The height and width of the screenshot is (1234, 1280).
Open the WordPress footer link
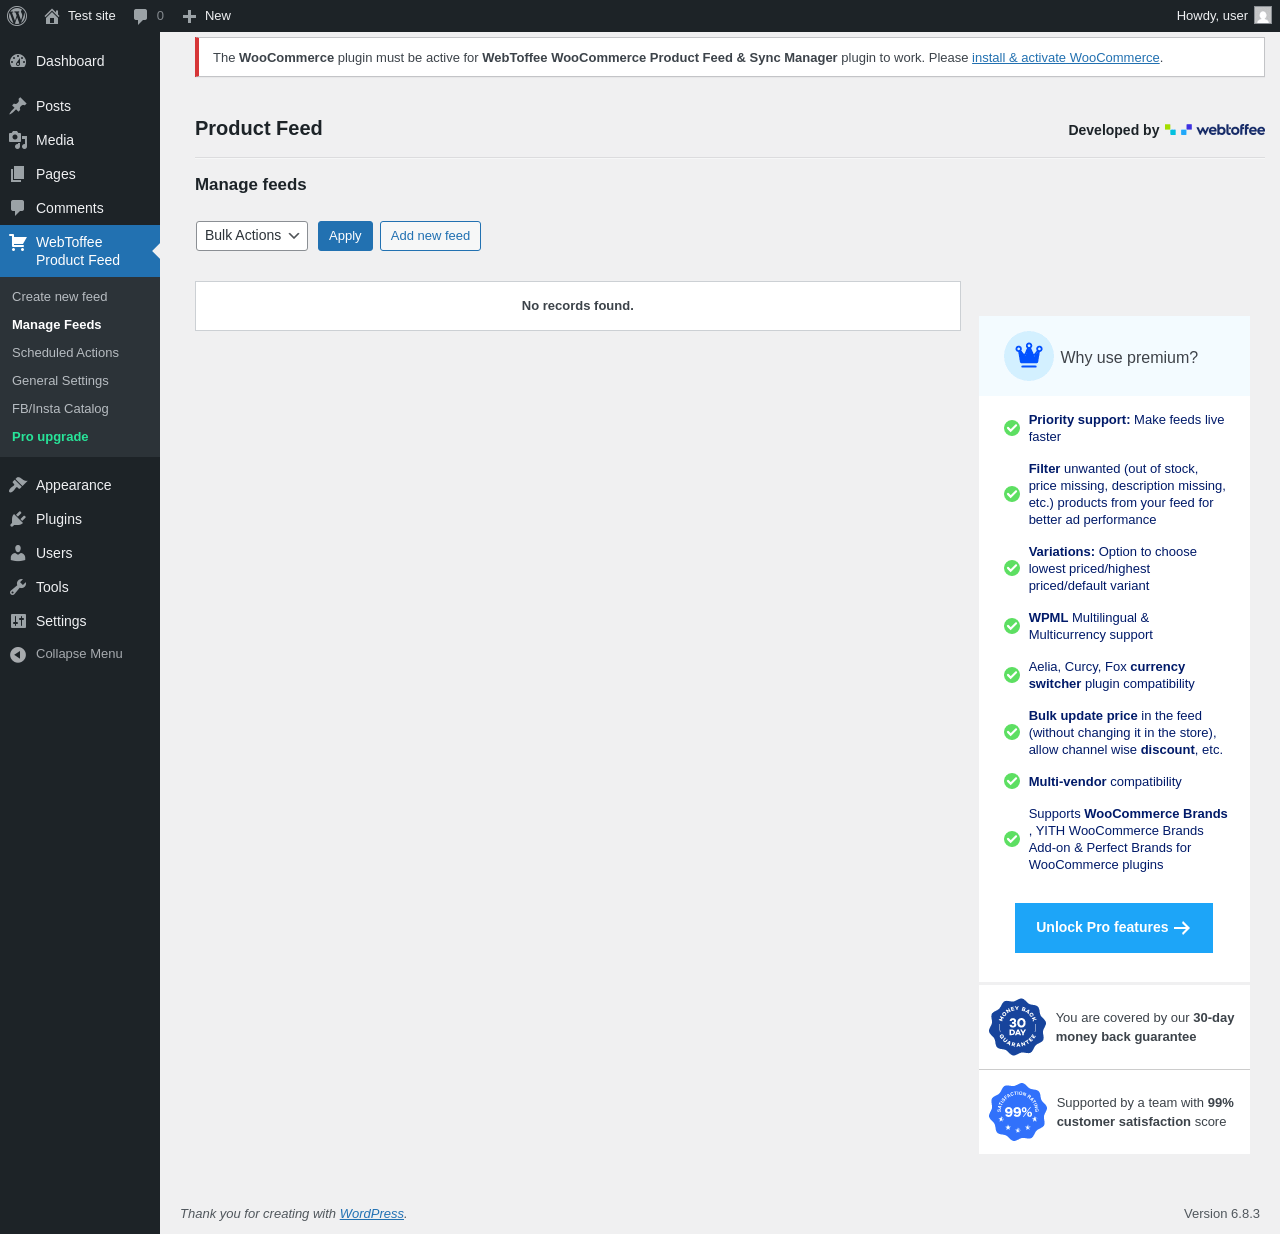tap(372, 1214)
